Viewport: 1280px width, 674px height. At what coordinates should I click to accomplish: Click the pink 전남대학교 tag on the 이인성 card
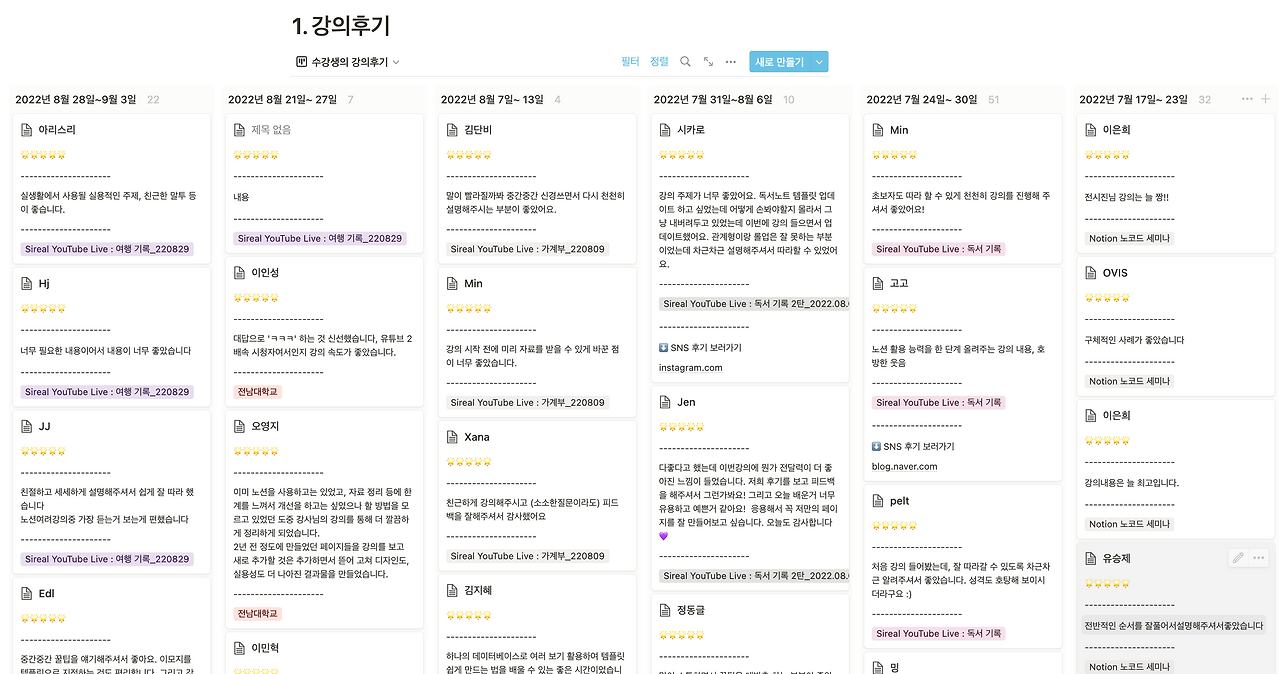click(258, 392)
